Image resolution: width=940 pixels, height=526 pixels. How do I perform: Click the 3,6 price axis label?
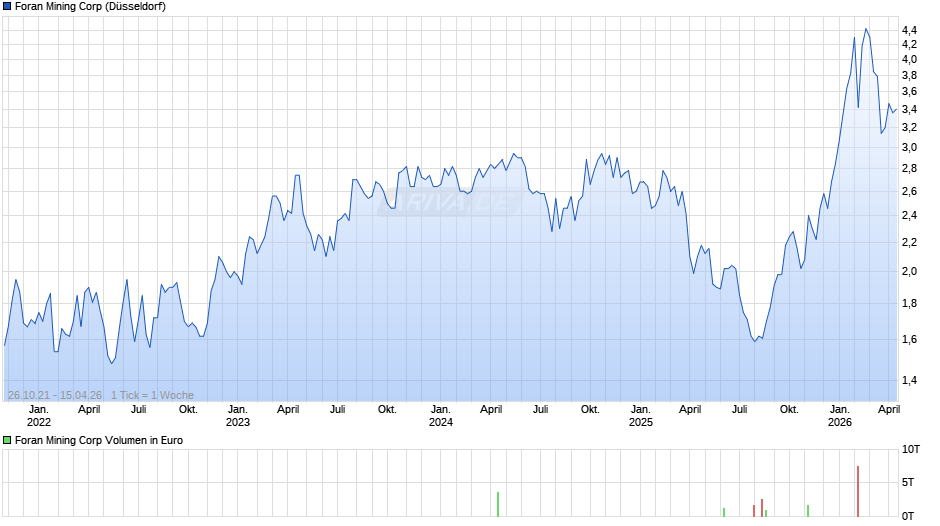pos(909,92)
